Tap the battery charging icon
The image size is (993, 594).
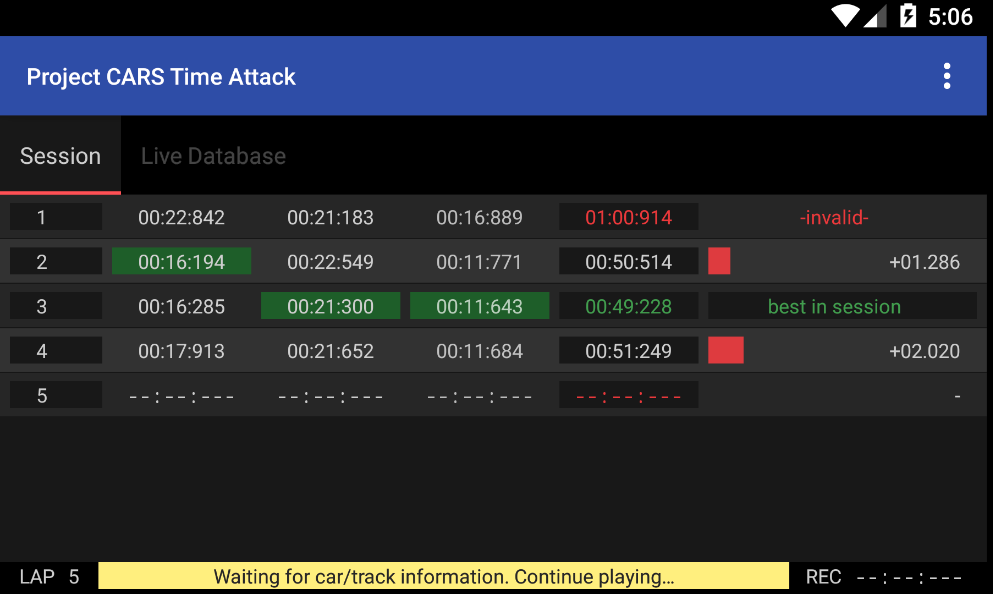click(908, 16)
